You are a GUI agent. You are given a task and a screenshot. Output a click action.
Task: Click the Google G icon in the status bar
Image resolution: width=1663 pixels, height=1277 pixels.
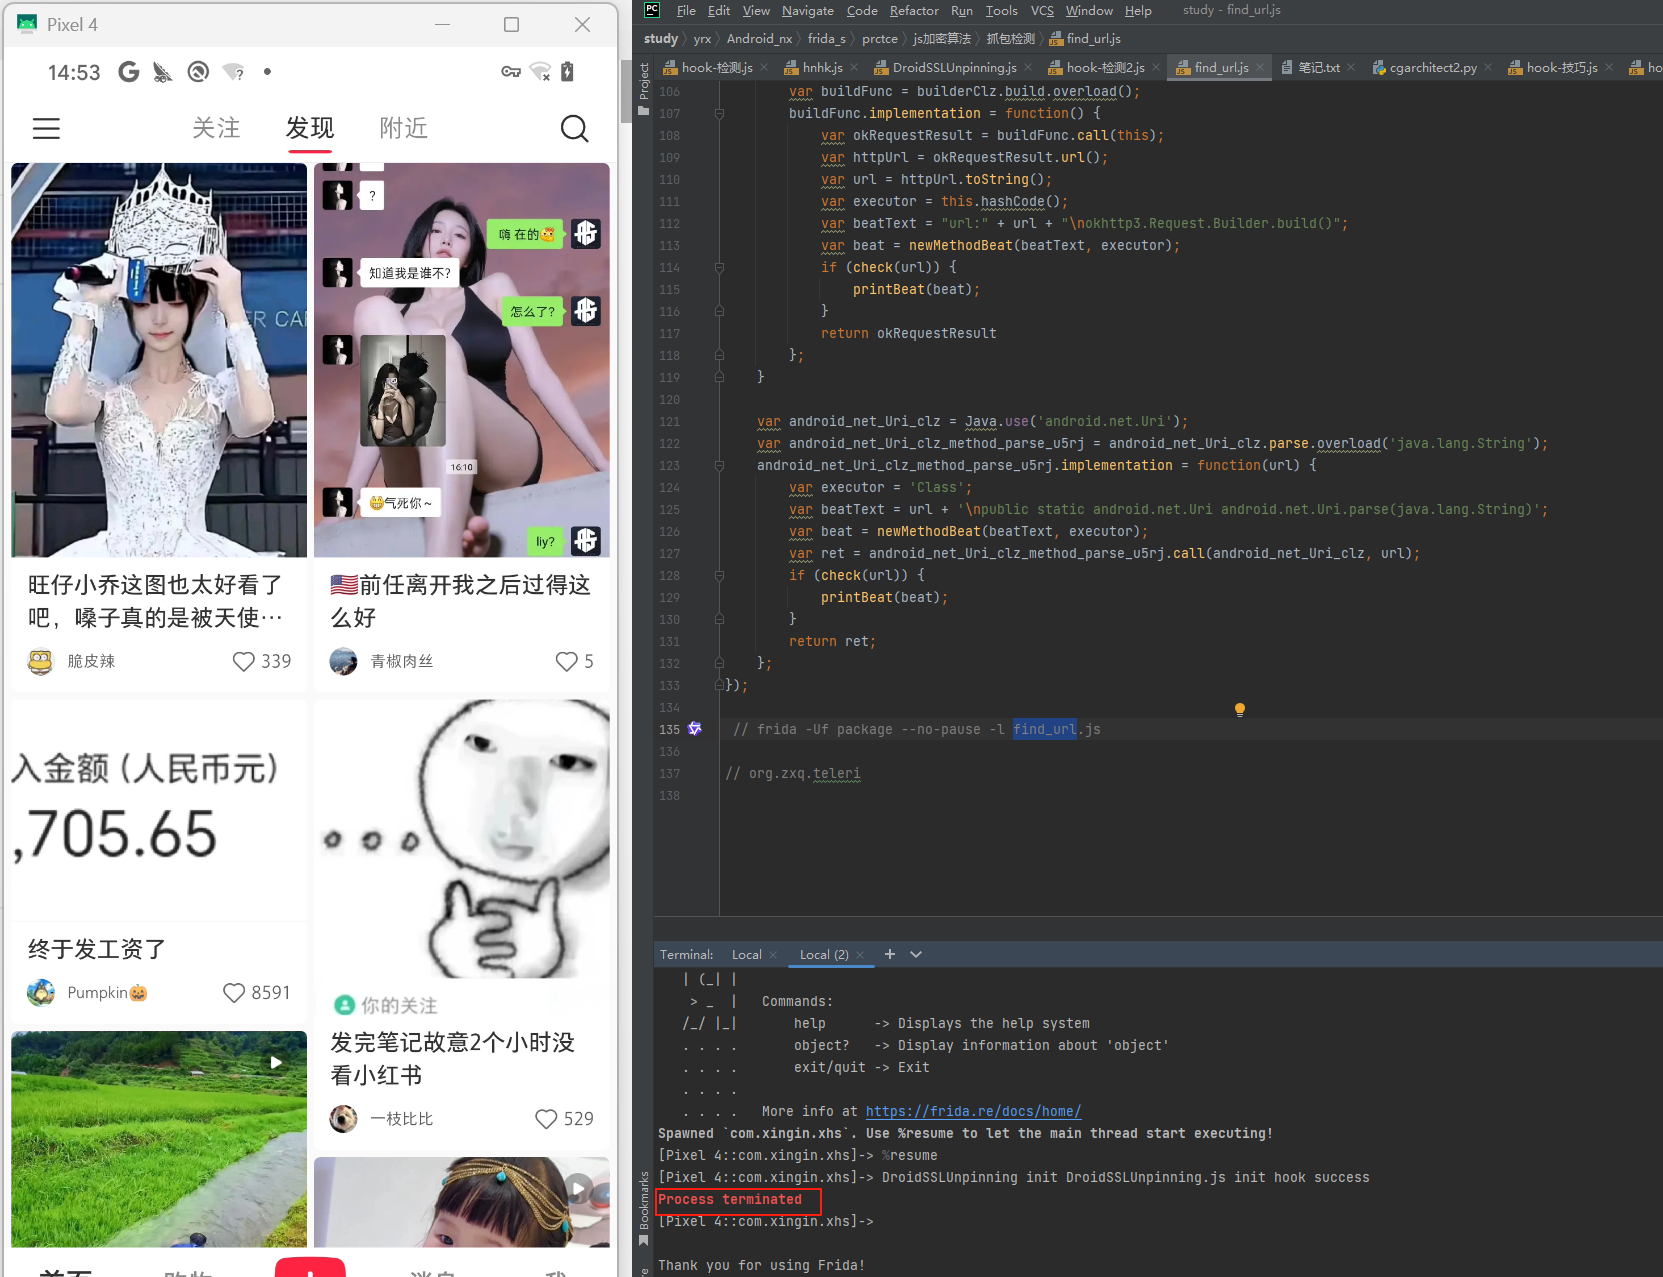click(x=127, y=71)
